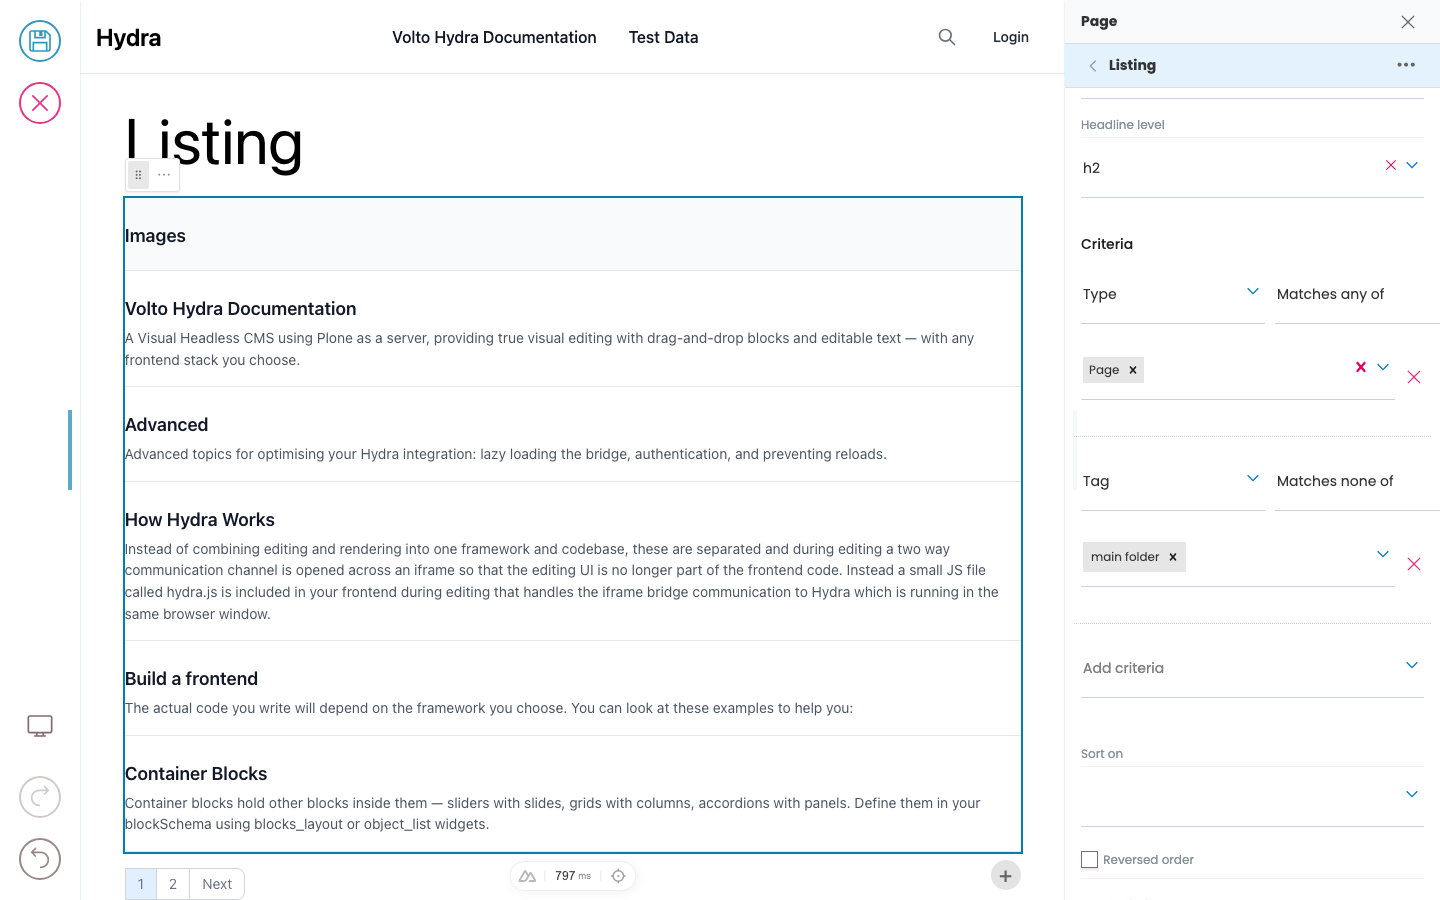1440x900 pixels.
Task: Open the search magnifier icon
Action: pyautogui.click(x=947, y=37)
